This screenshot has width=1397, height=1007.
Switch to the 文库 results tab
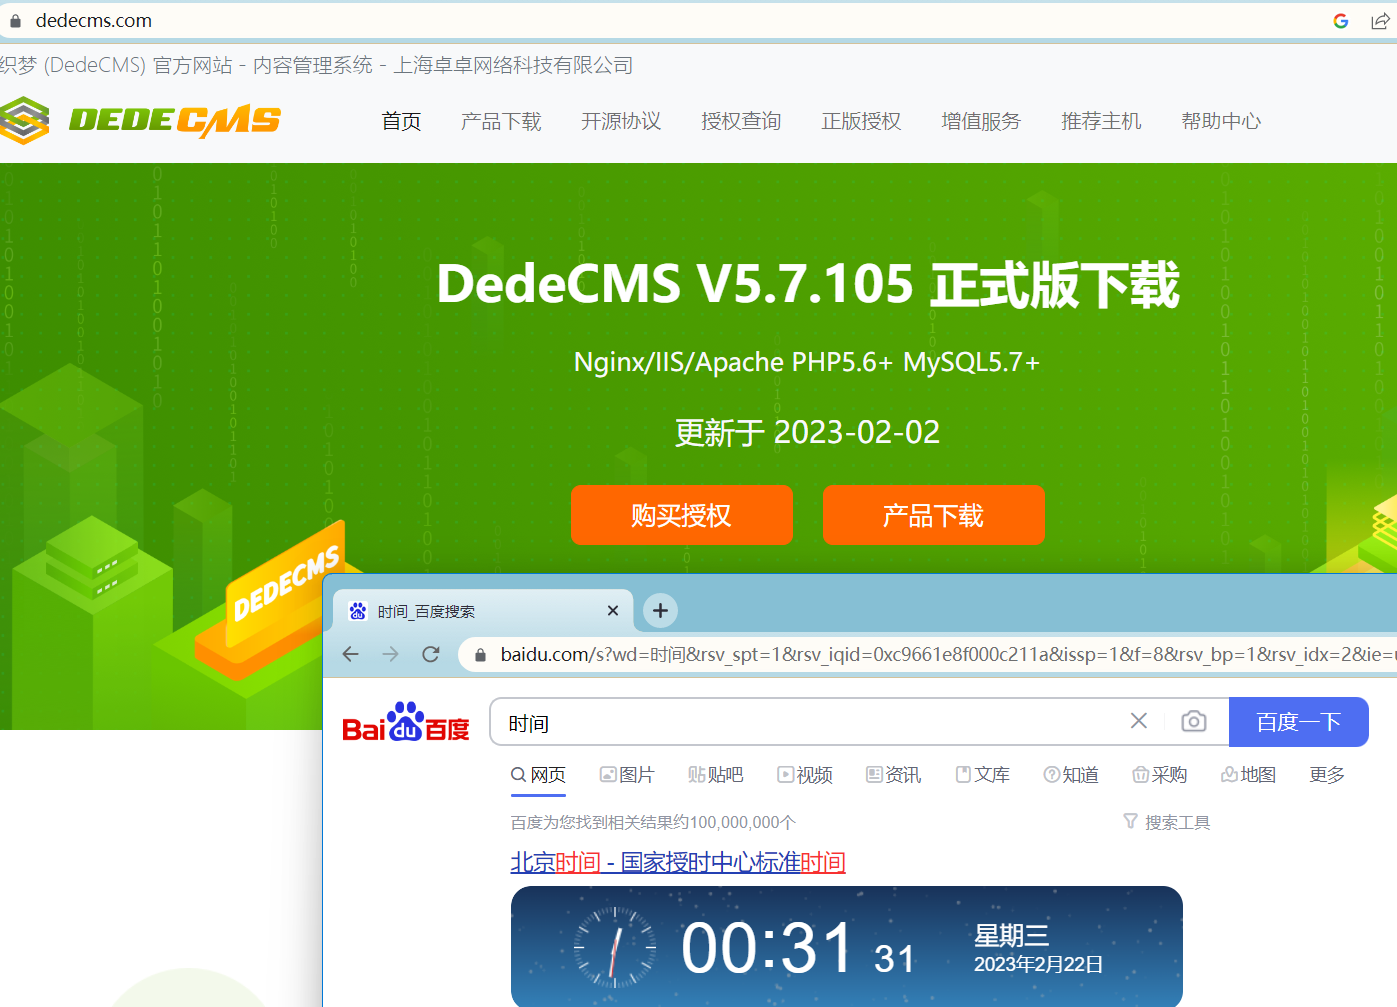tap(983, 775)
